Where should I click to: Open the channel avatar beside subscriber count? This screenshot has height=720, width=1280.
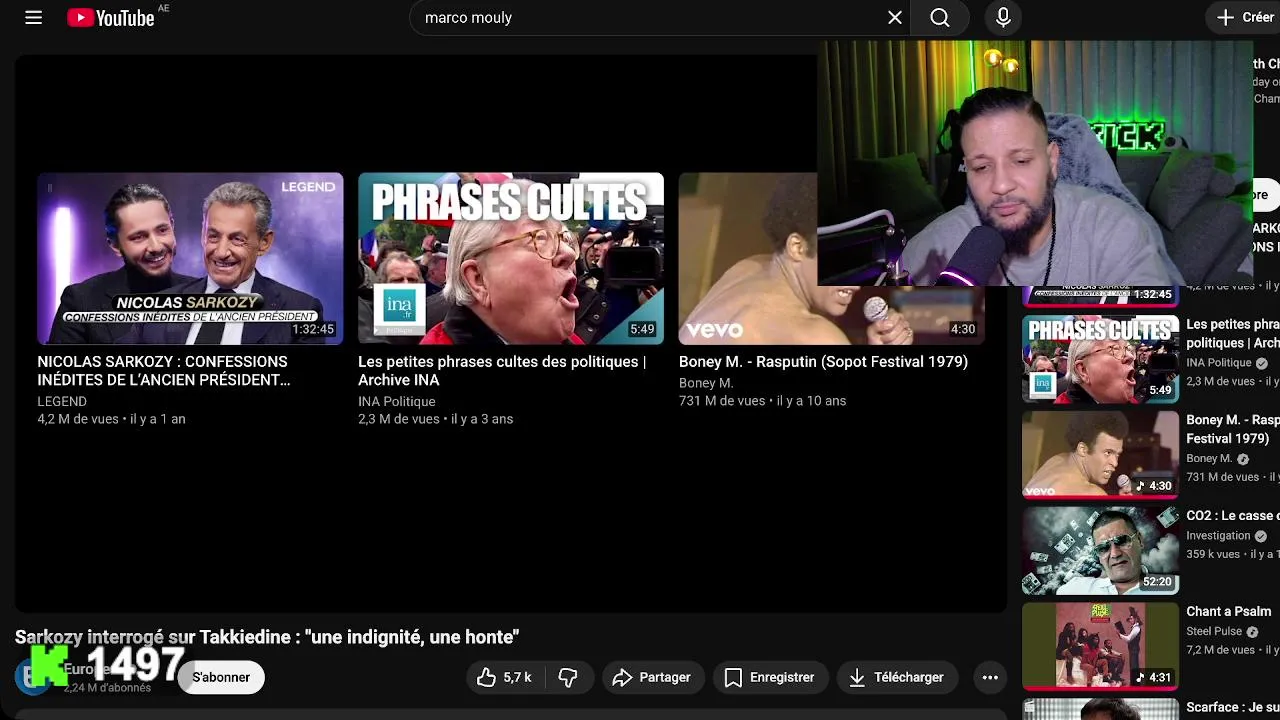(32, 677)
